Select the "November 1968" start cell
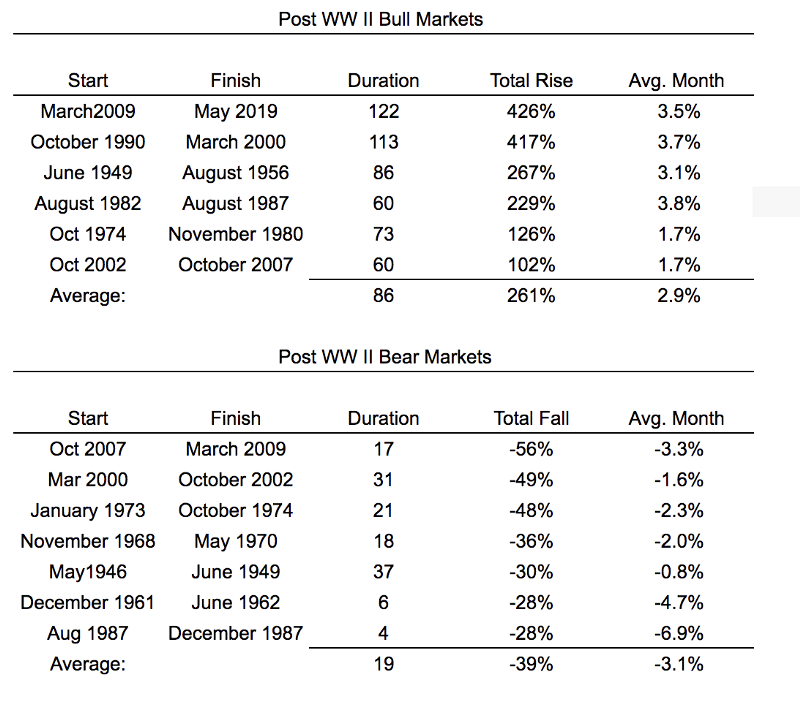Screen dimensions: 800x704 click(88, 541)
